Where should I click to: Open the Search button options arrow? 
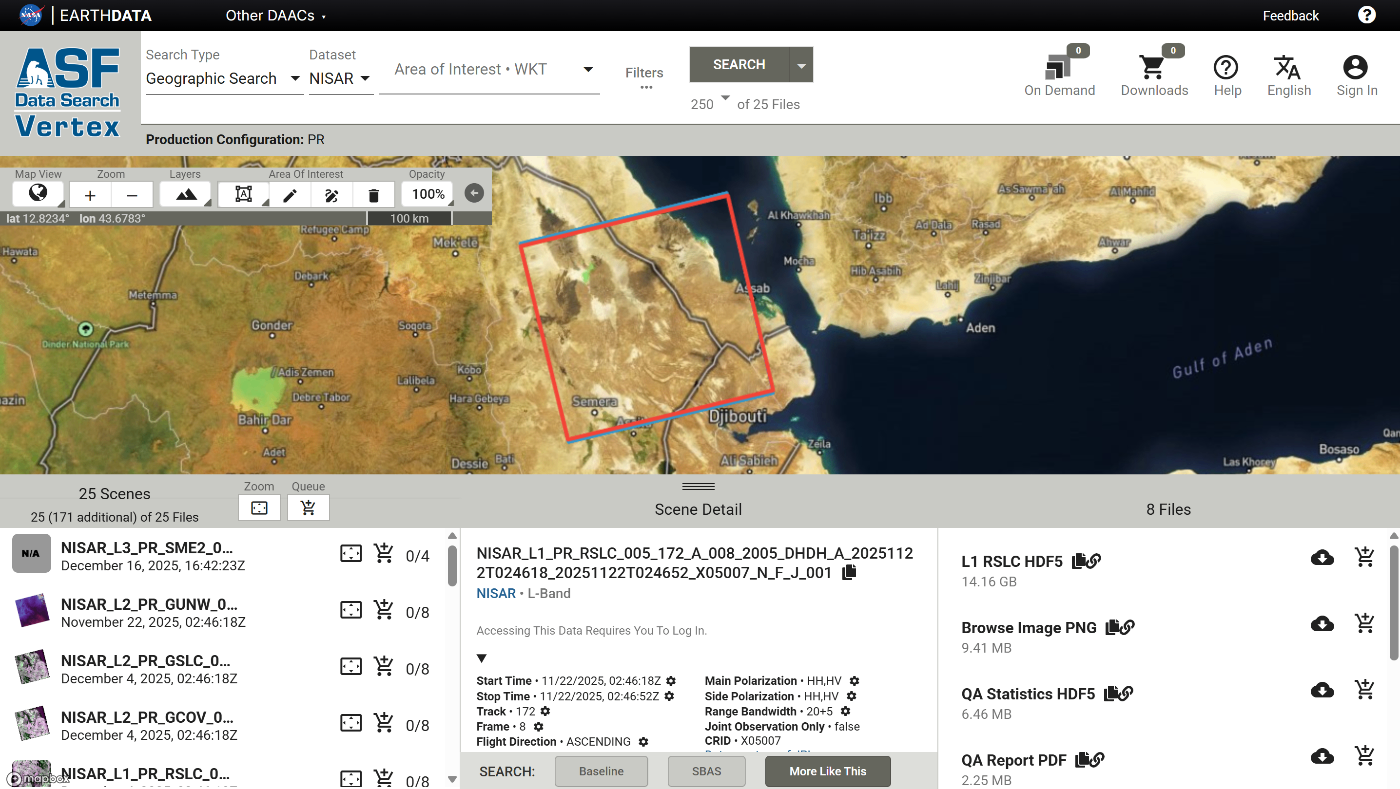coord(801,65)
